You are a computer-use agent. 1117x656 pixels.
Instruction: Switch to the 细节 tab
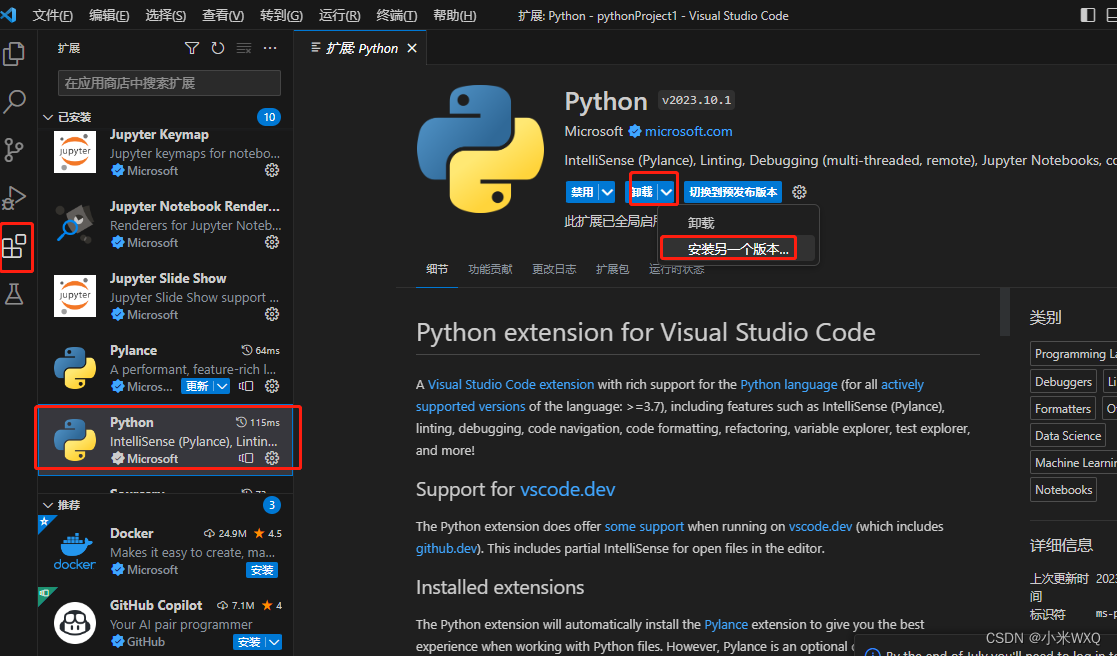click(437, 269)
